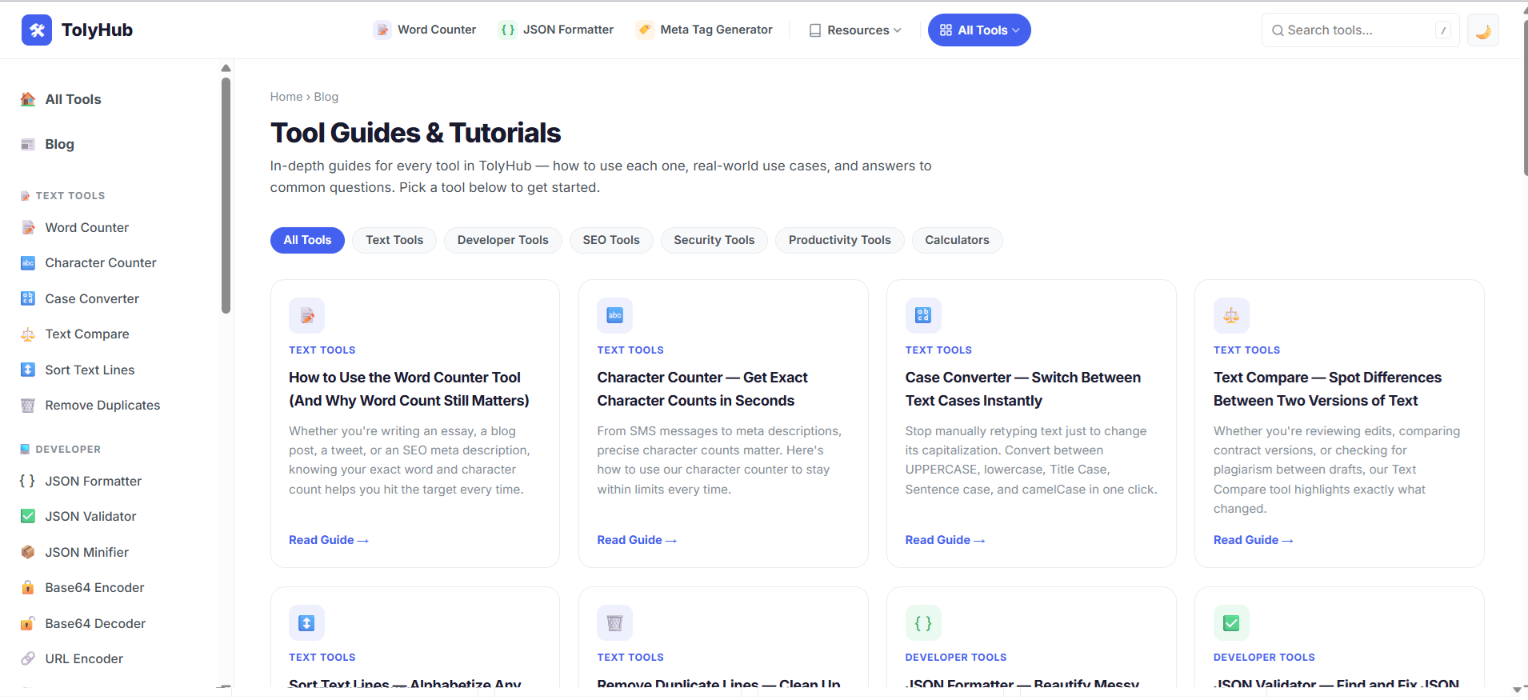Viewport: 1528px width, 700px height.
Task: Click the Search tools input field
Action: click(1360, 30)
